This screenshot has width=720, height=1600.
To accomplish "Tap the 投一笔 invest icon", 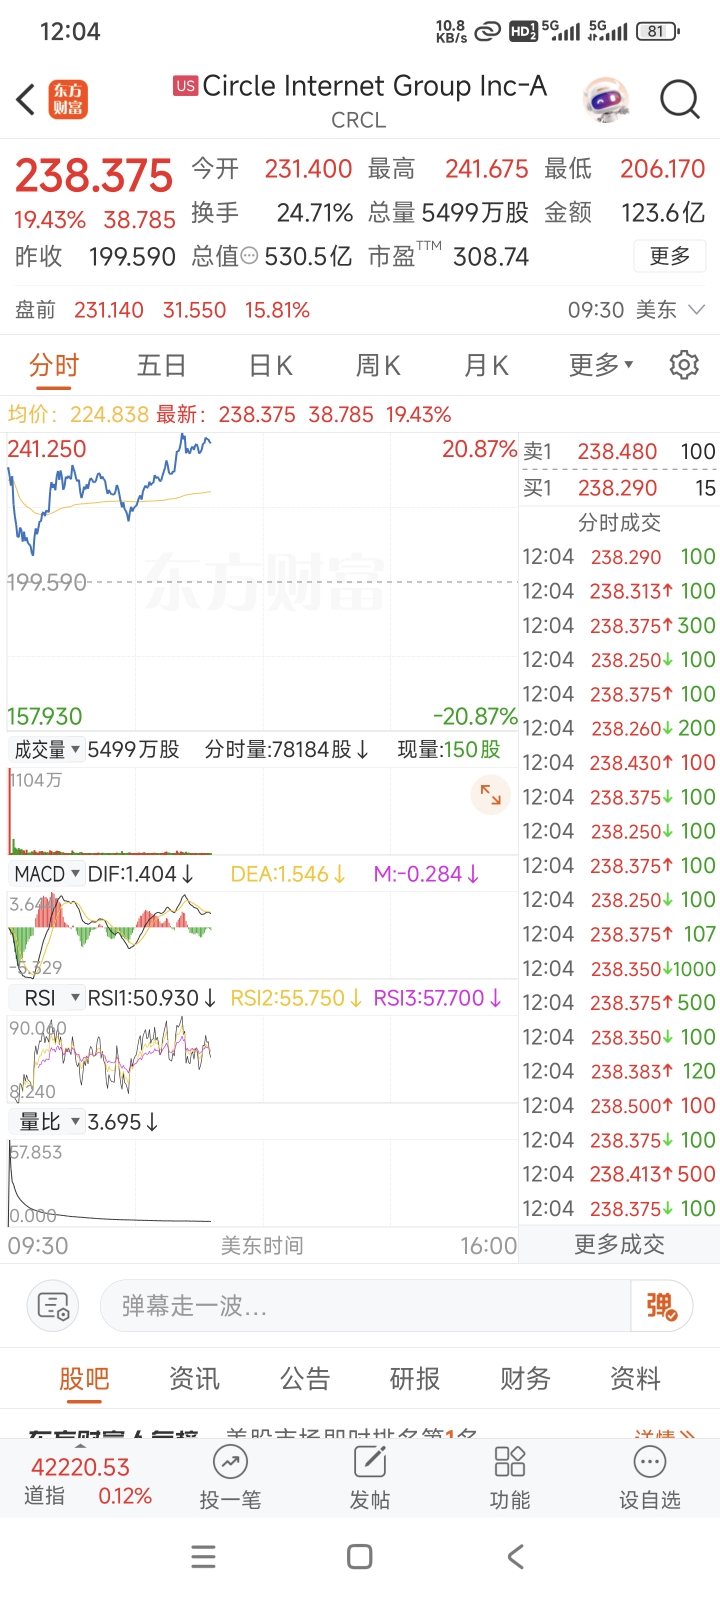I will click(x=230, y=1478).
